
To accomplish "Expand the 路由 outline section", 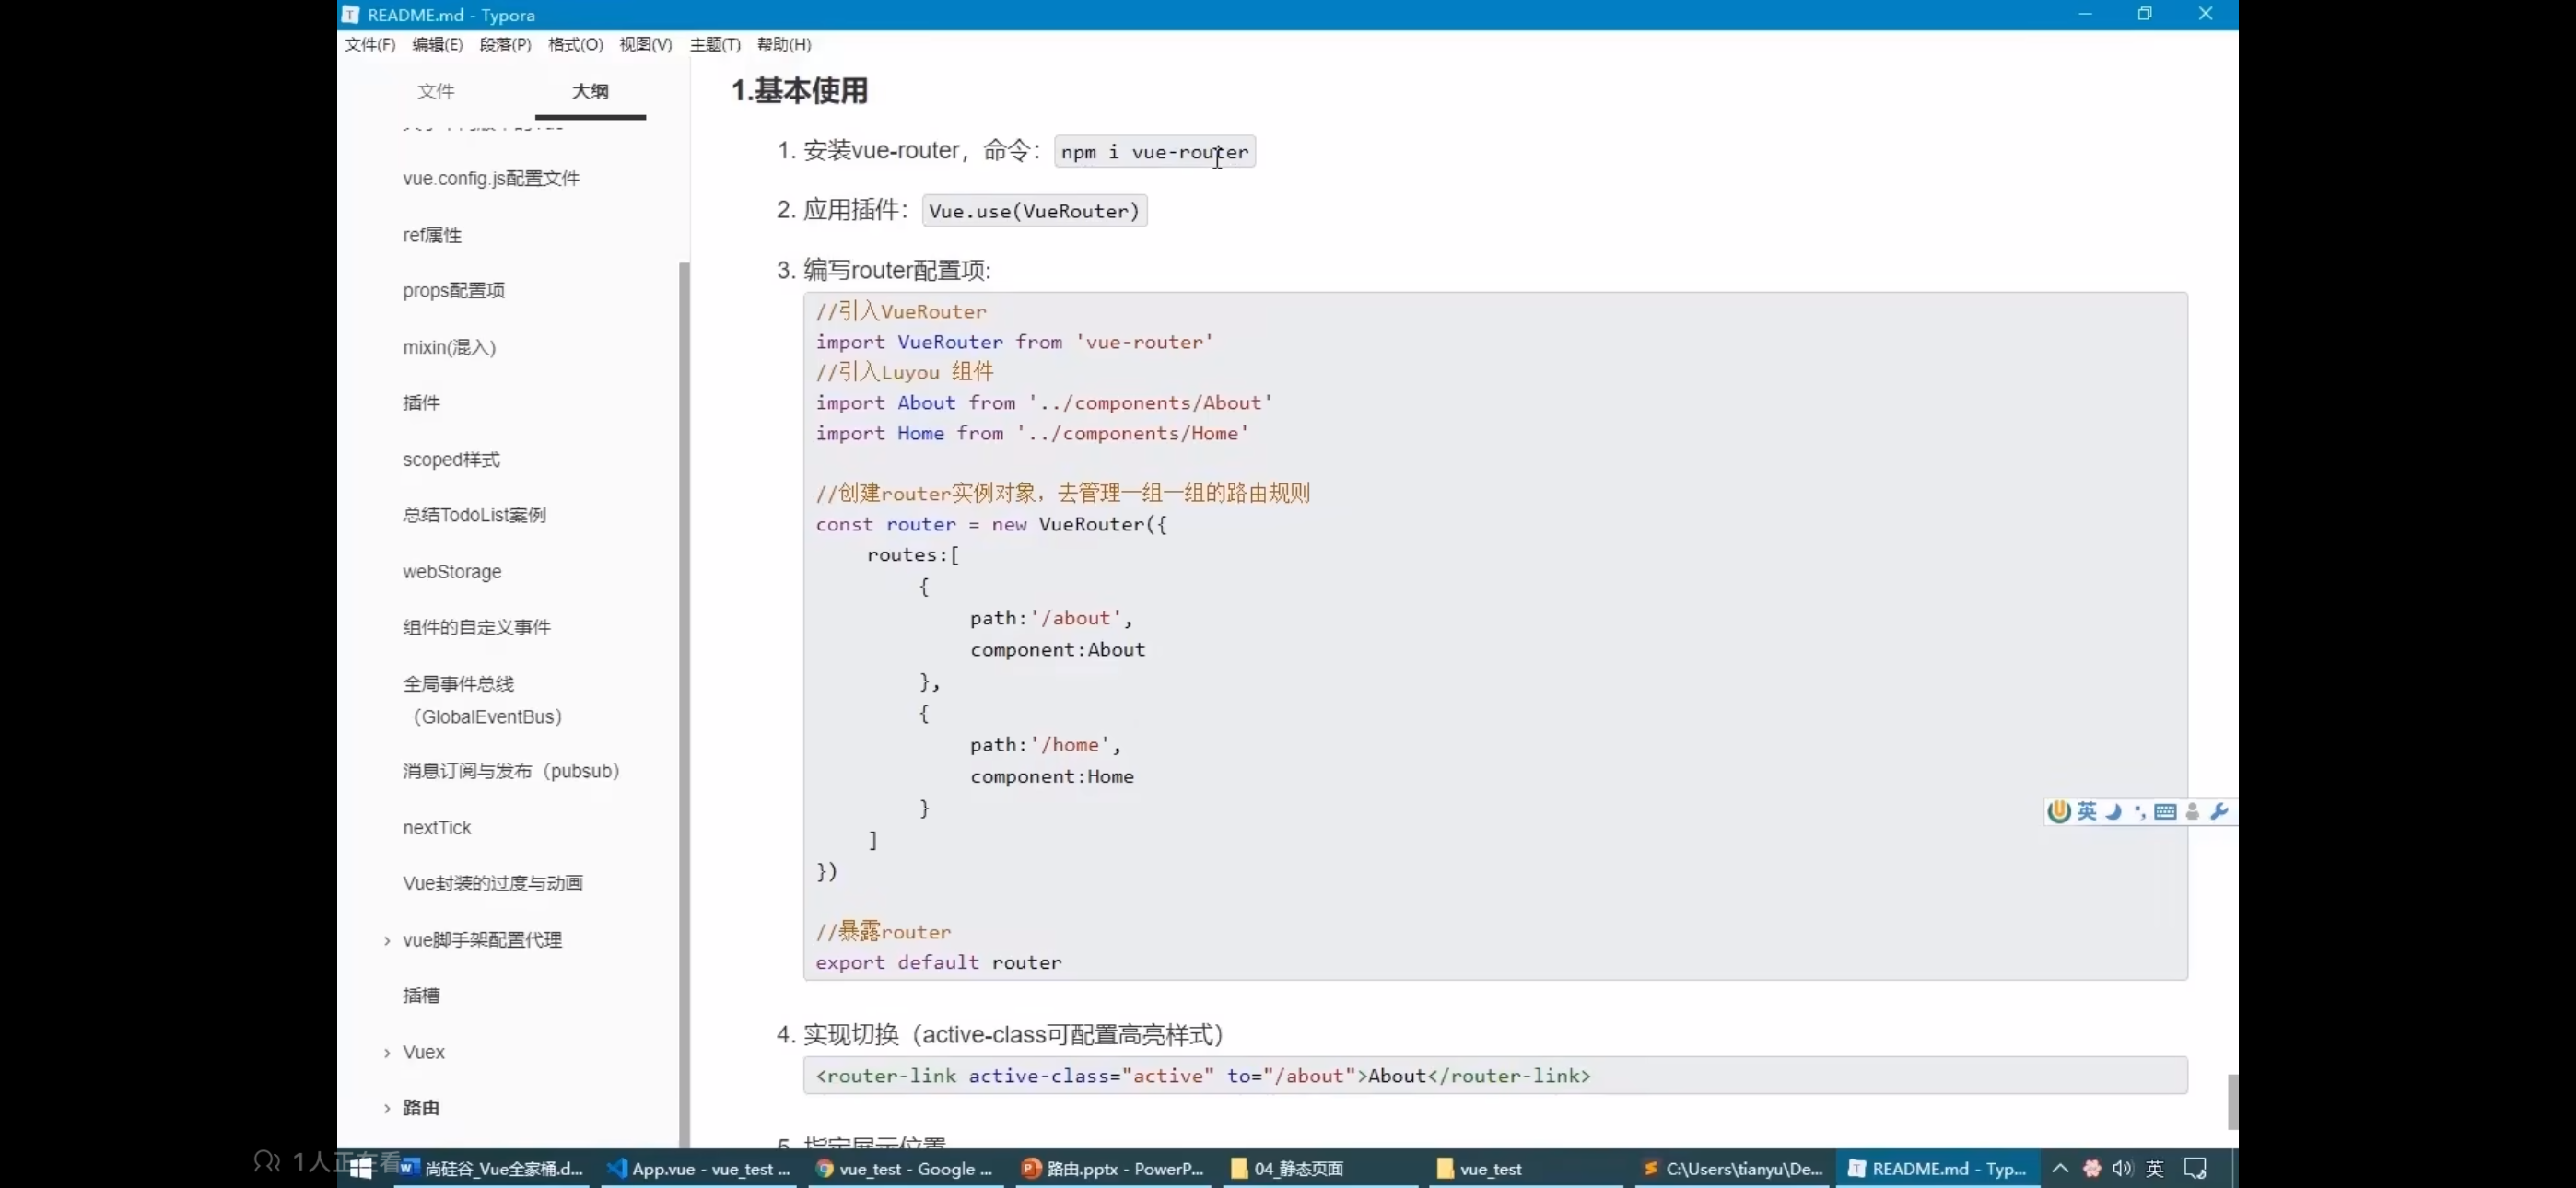I will (387, 1108).
